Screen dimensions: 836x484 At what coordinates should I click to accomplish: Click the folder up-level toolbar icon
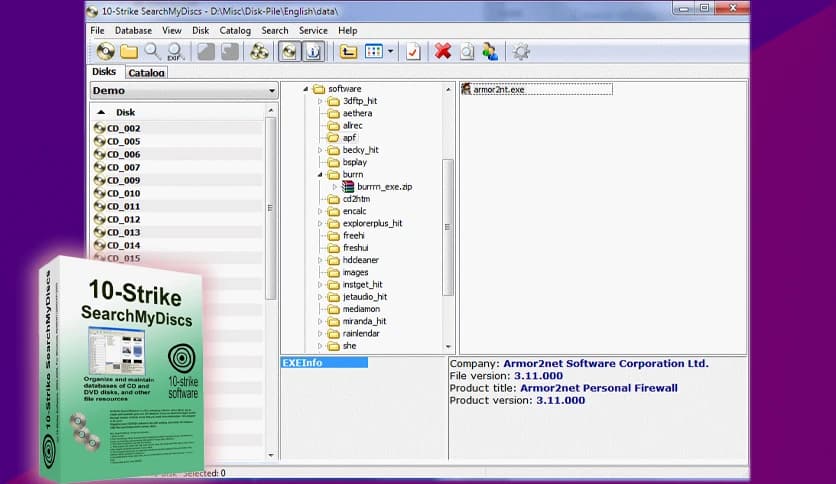(x=348, y=52)
